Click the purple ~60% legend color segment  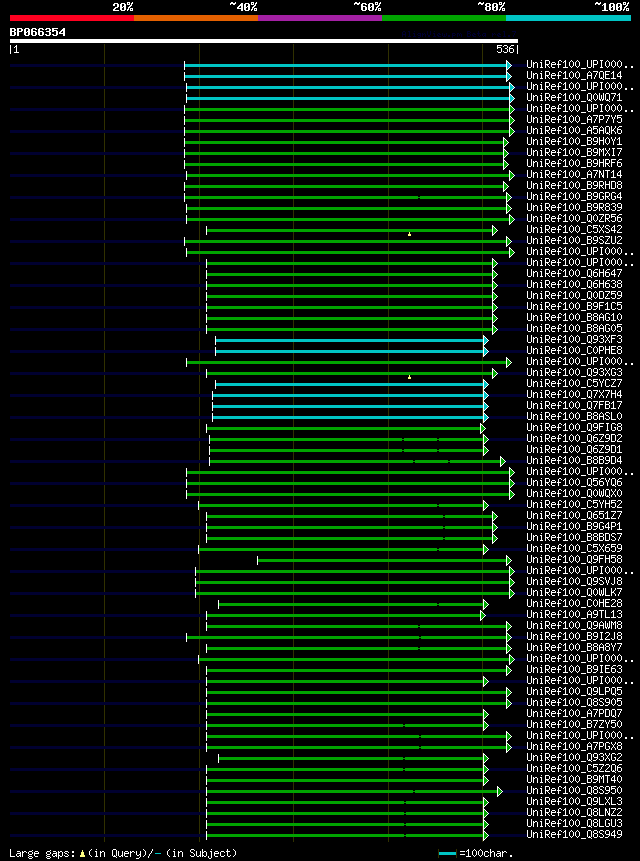(320, 18)
